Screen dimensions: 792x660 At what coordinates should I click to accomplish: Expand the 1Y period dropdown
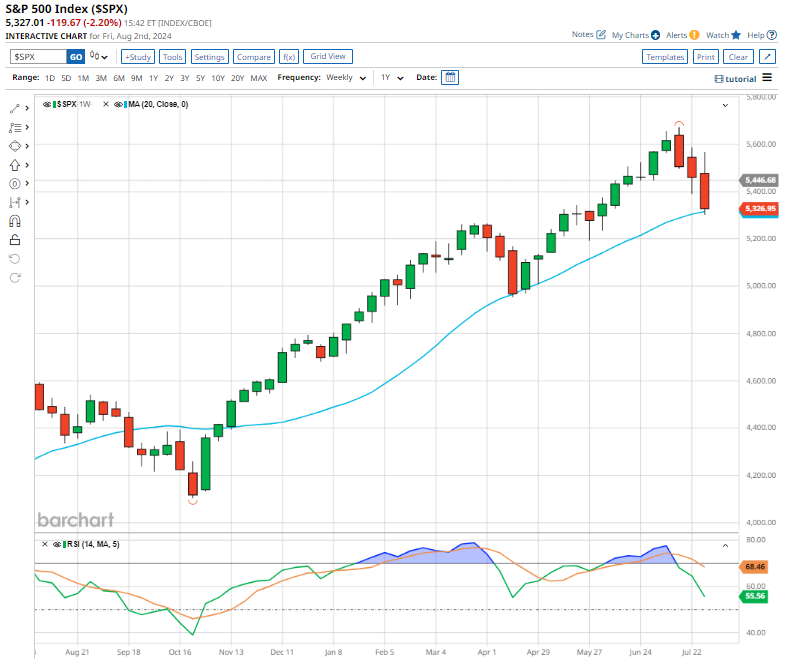point(391,77)
